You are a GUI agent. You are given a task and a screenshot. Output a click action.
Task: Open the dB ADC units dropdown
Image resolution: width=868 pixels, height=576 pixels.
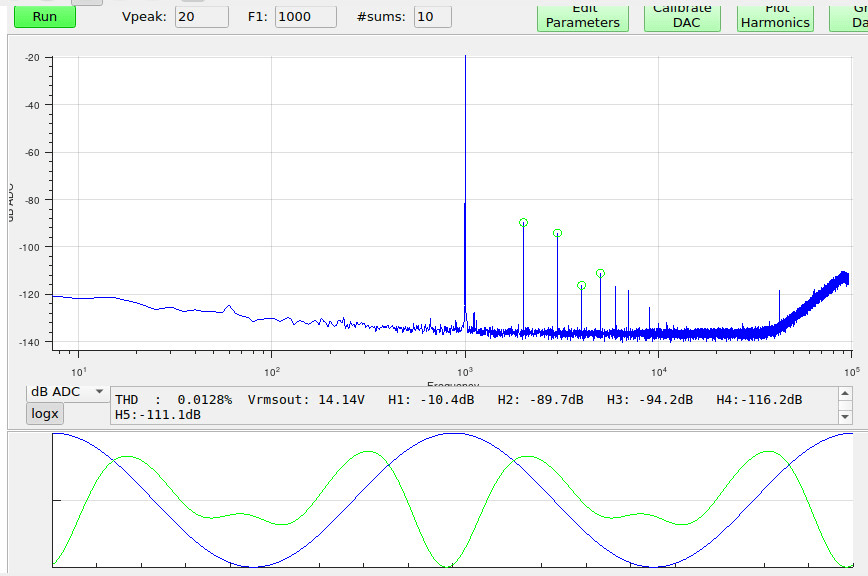pos(67,392)
